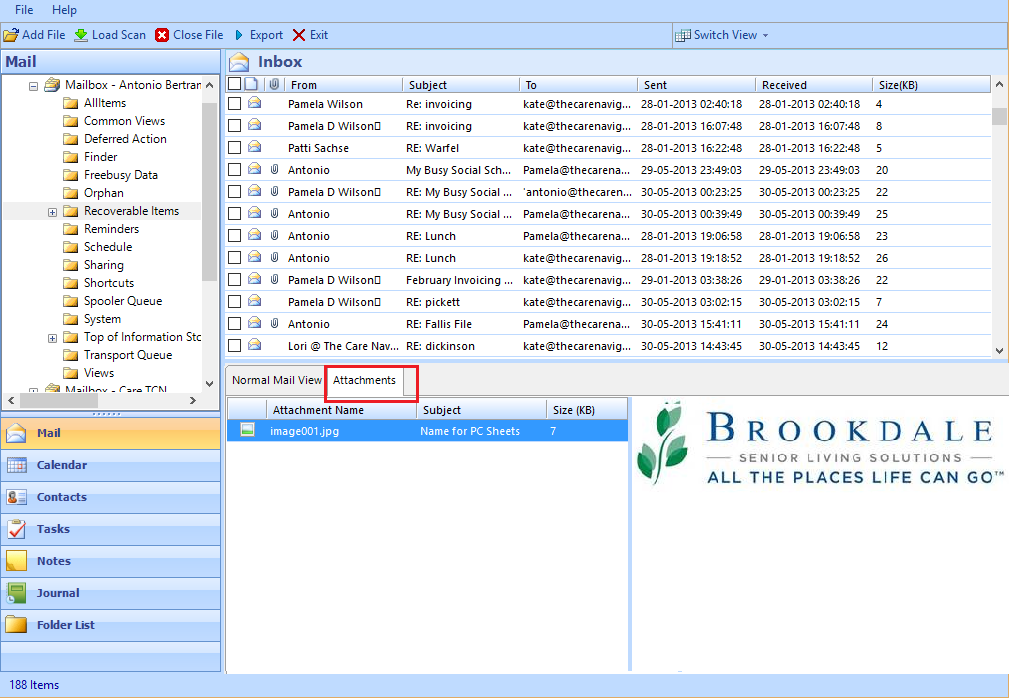Select the Common Views folder
1009x698 pixels.
click(124, 121)
